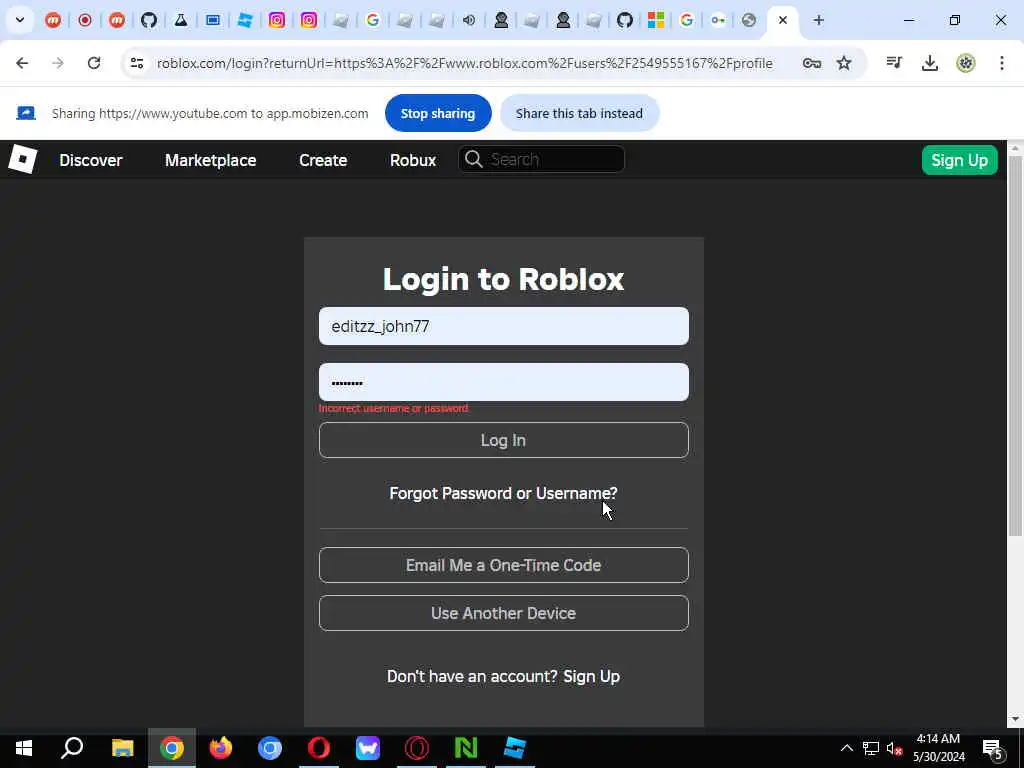This screenshot has width=1024, height=768.
Task: Open Create in Roblox navbar
Action: click(x=323, y=160)
